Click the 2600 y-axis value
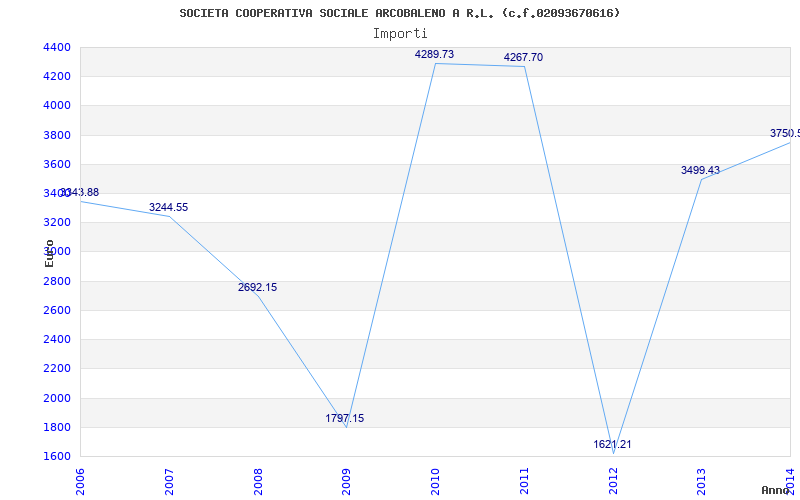The image size is (800, 500). (x=57, y=310)
